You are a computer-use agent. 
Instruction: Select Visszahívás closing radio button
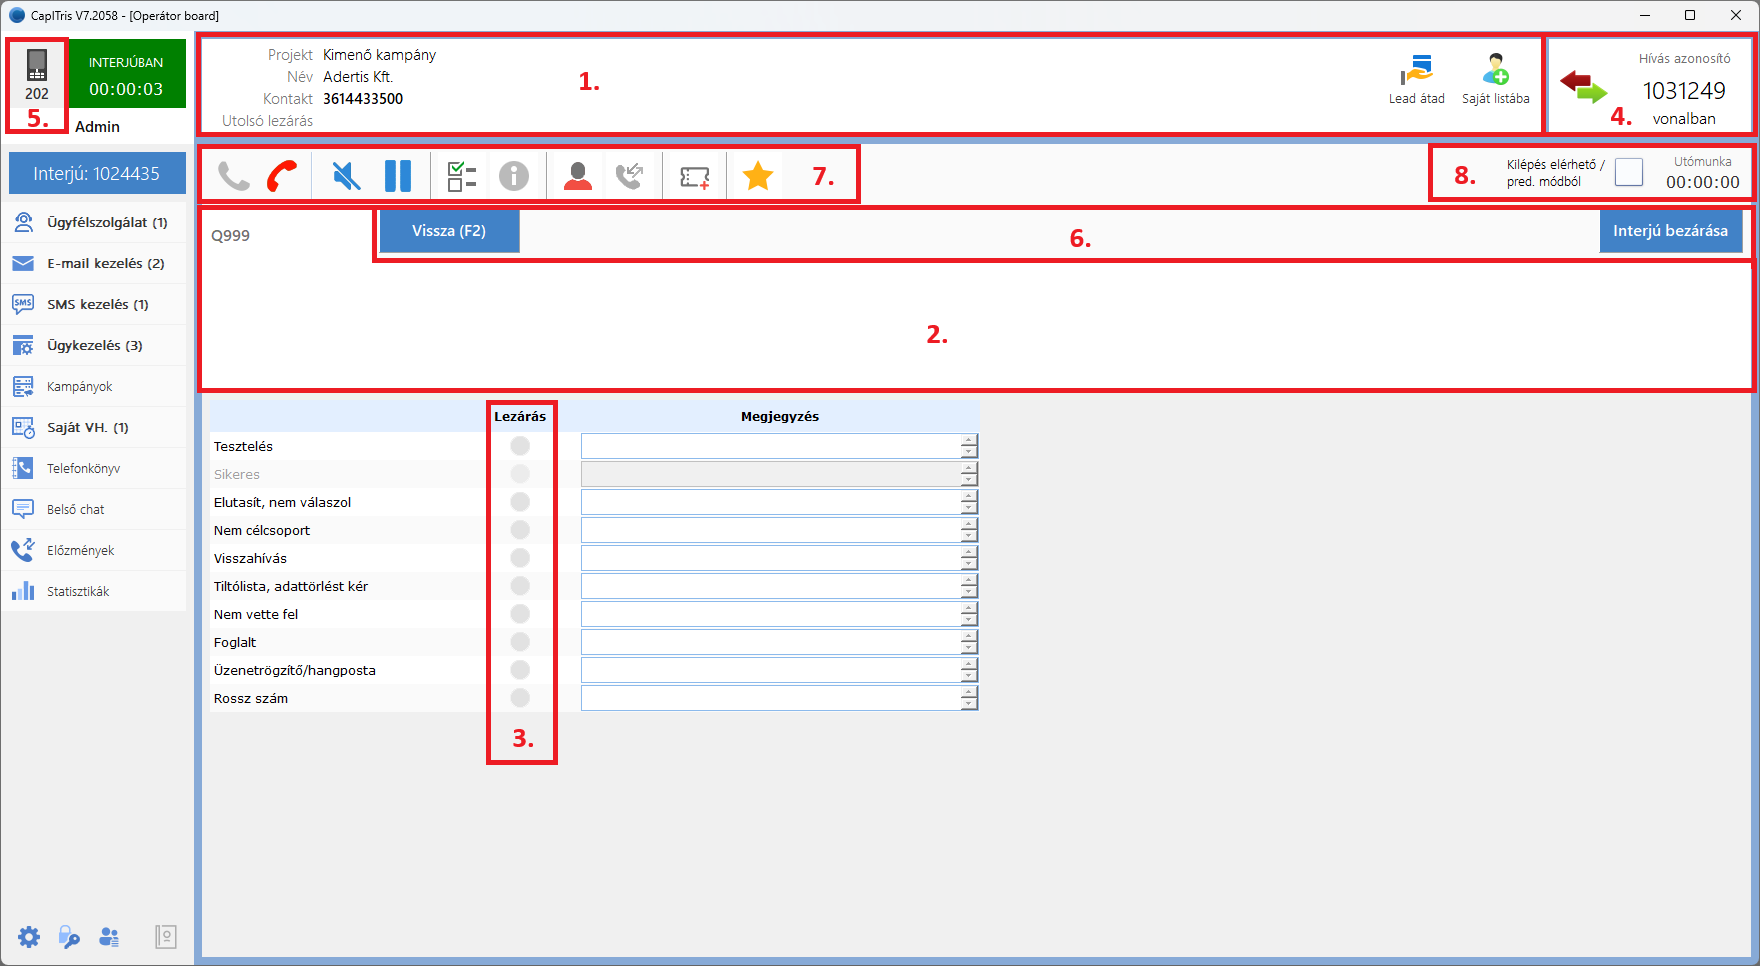[x=520, y=558]
